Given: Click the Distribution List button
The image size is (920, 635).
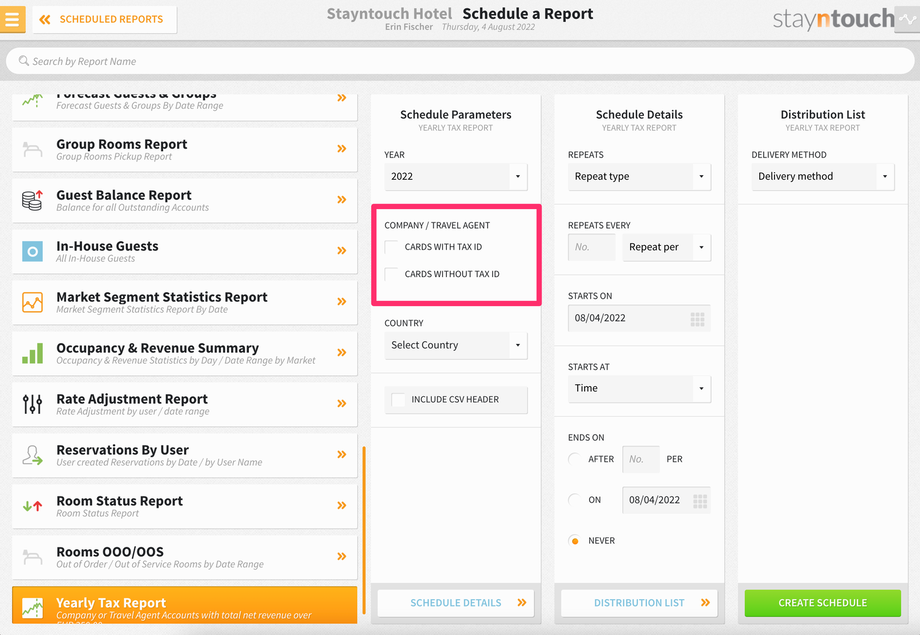Looking at the screenshot, I should 639,603.
